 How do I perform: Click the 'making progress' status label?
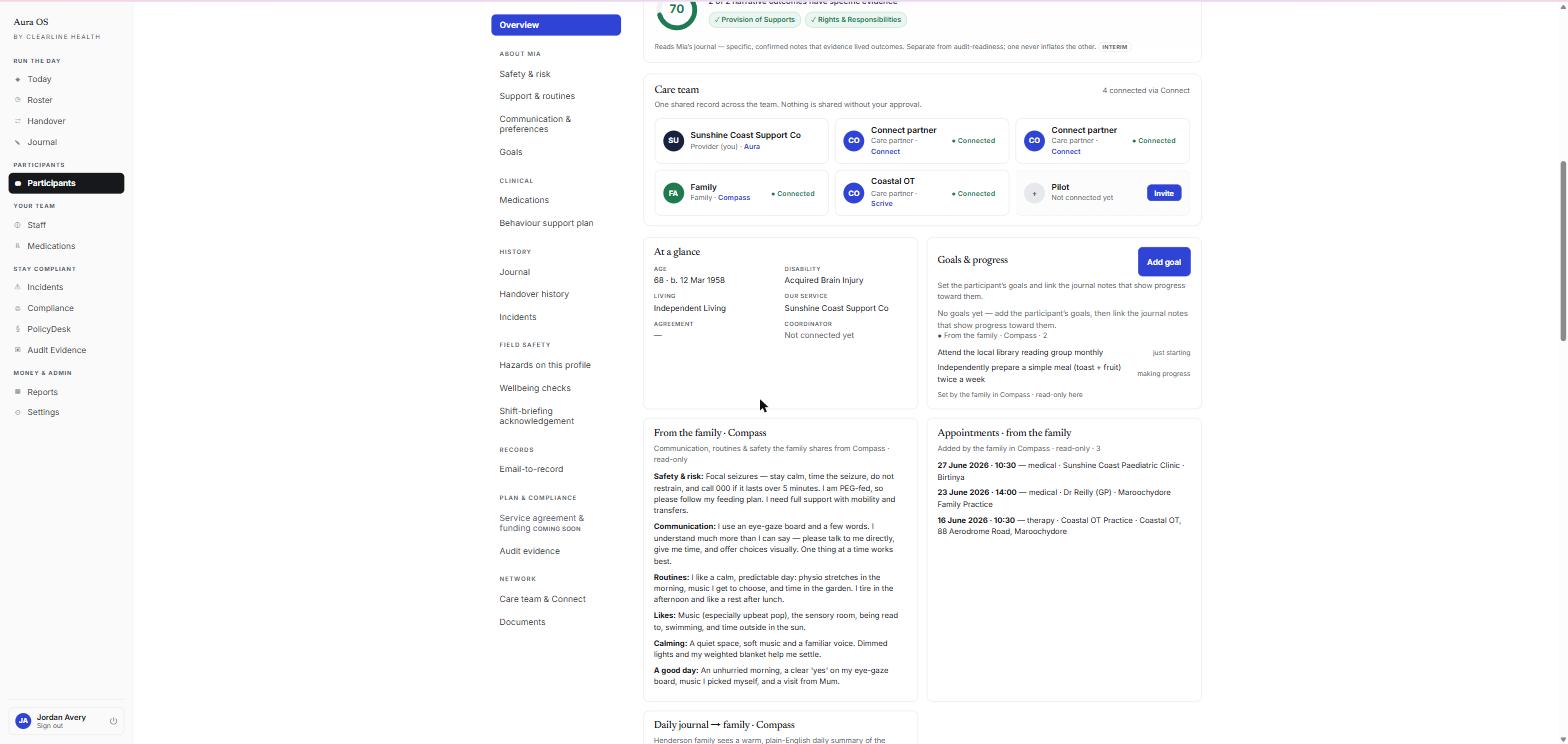coord(1164,374)
